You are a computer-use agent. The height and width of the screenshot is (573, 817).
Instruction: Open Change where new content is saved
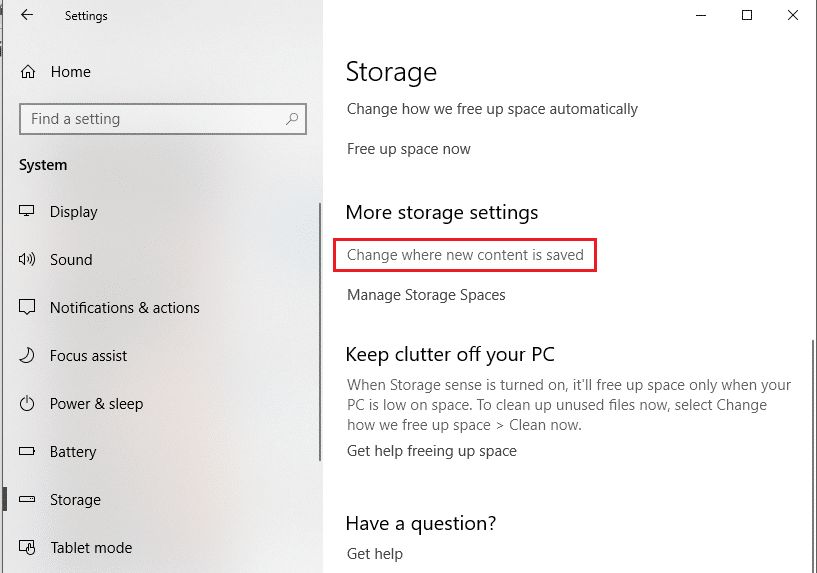coord(465,255)
